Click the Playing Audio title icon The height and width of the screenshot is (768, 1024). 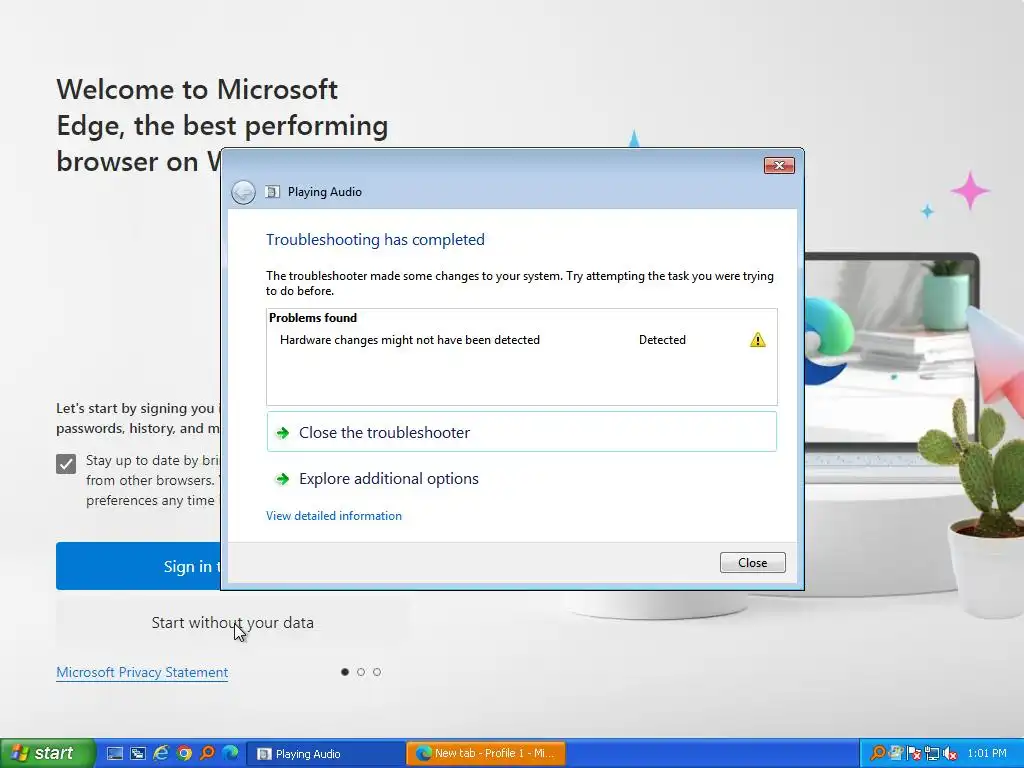[x=272, y=192]
